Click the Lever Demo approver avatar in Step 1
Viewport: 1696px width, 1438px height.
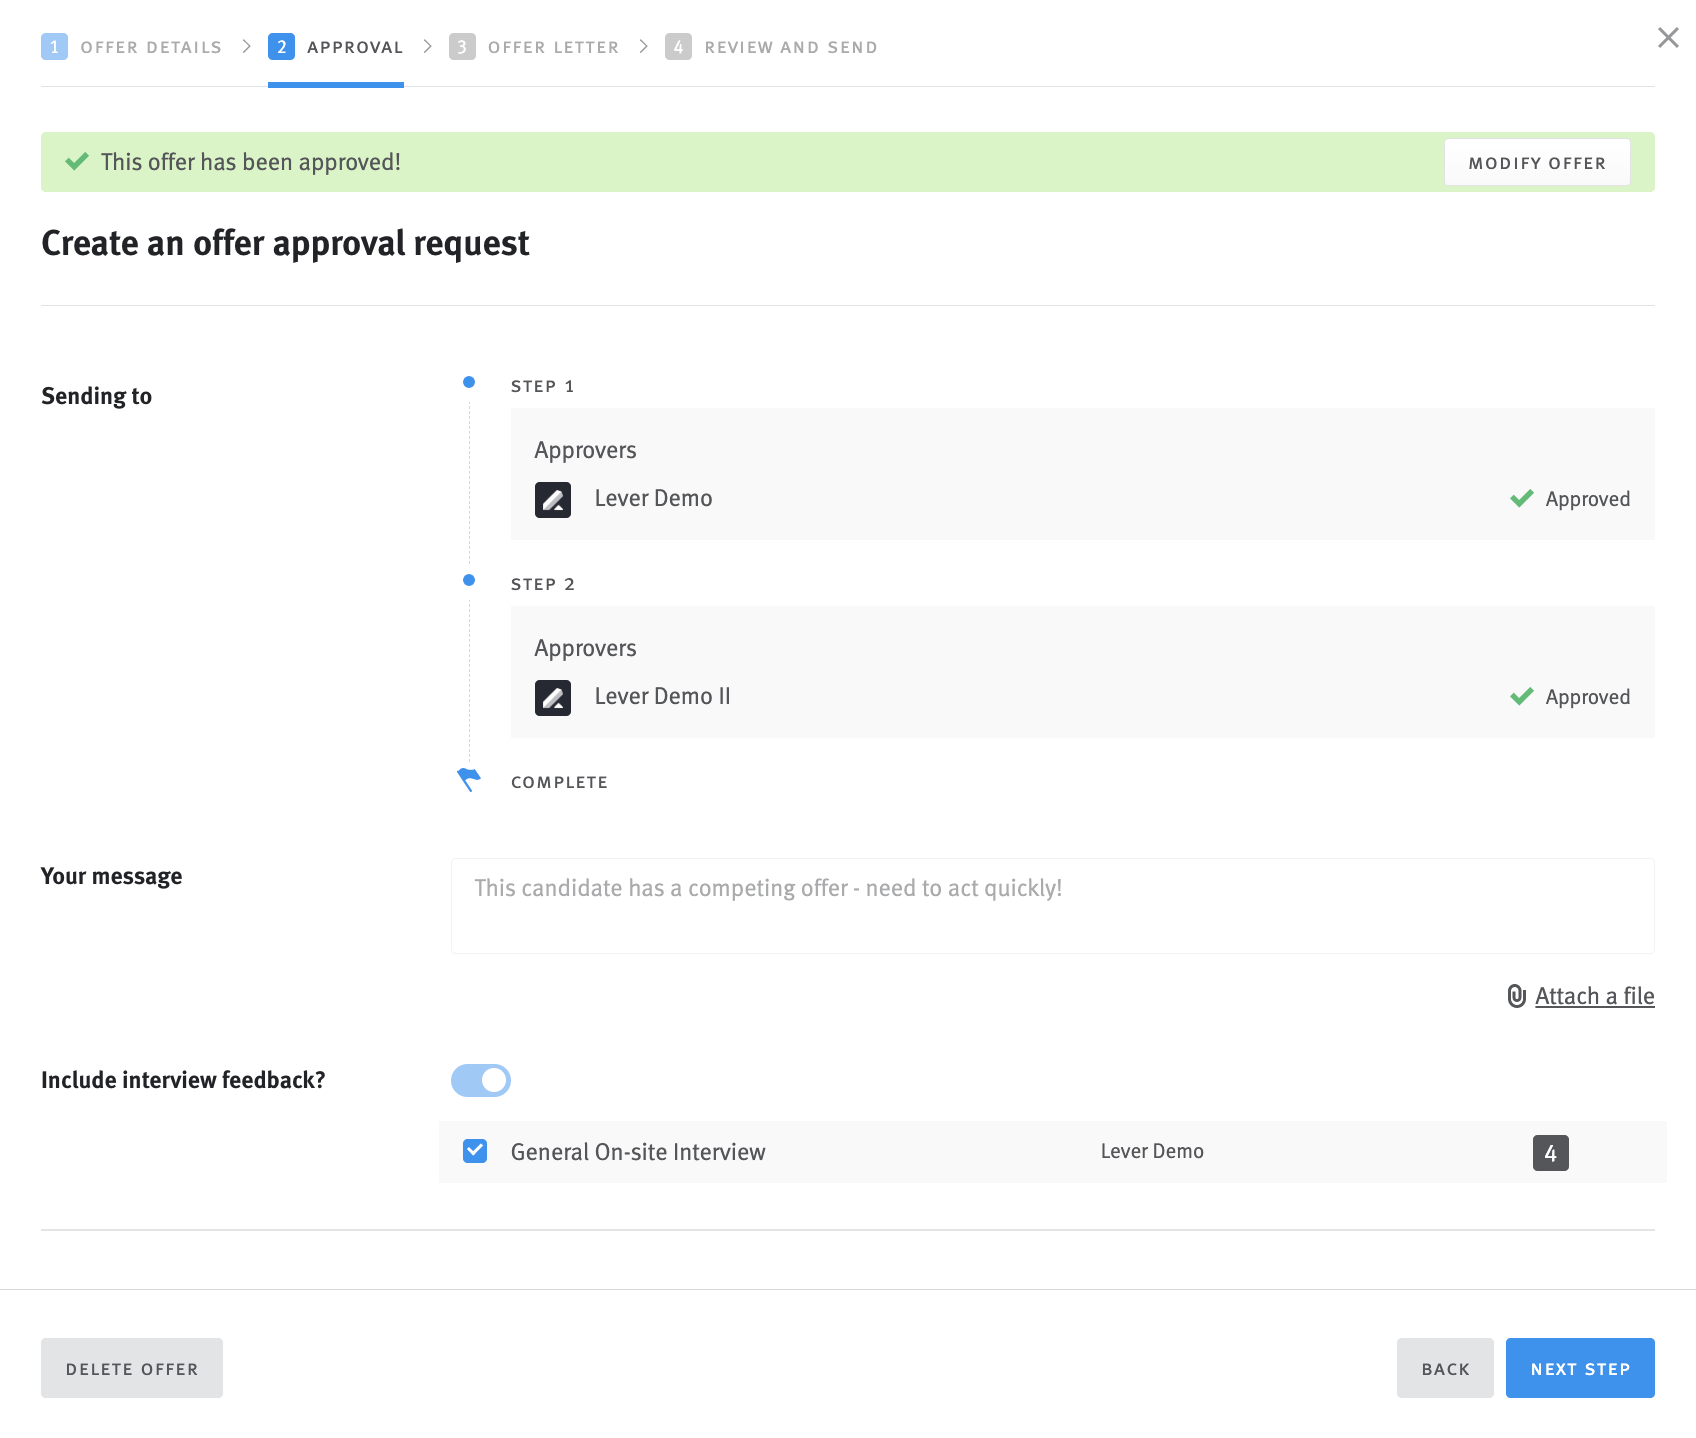click(552, 499)
